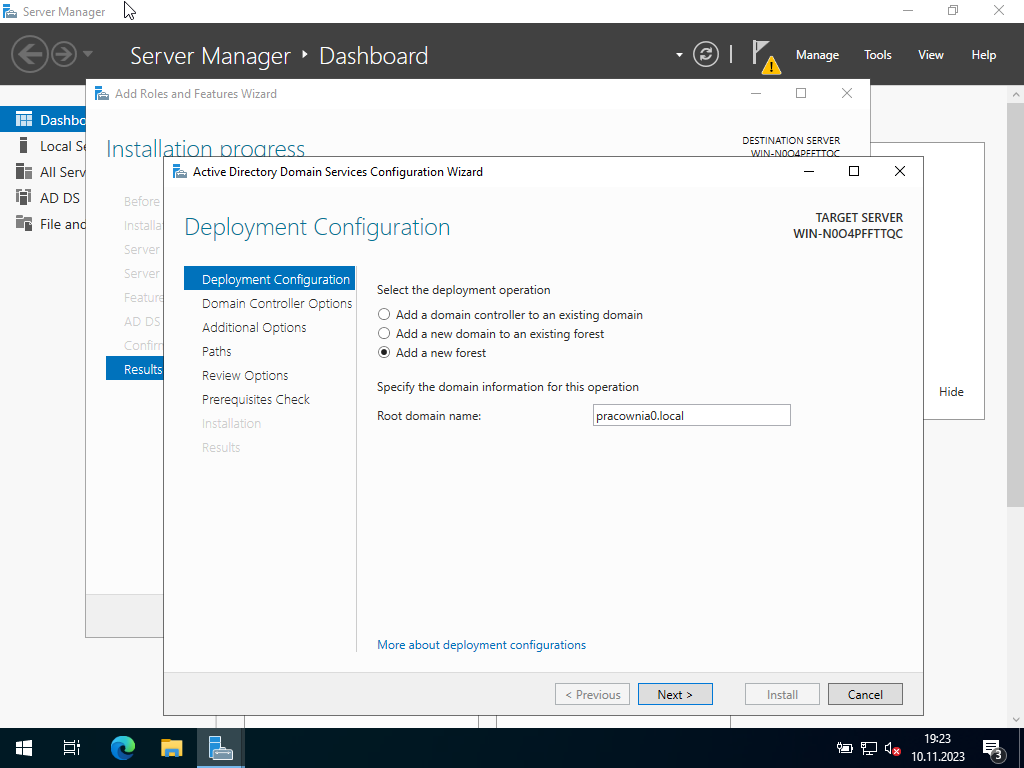Select the Local Server icon in the sidebar
Image resolution: width=1024 pixels, height=768 pixels.
(24, 146)
